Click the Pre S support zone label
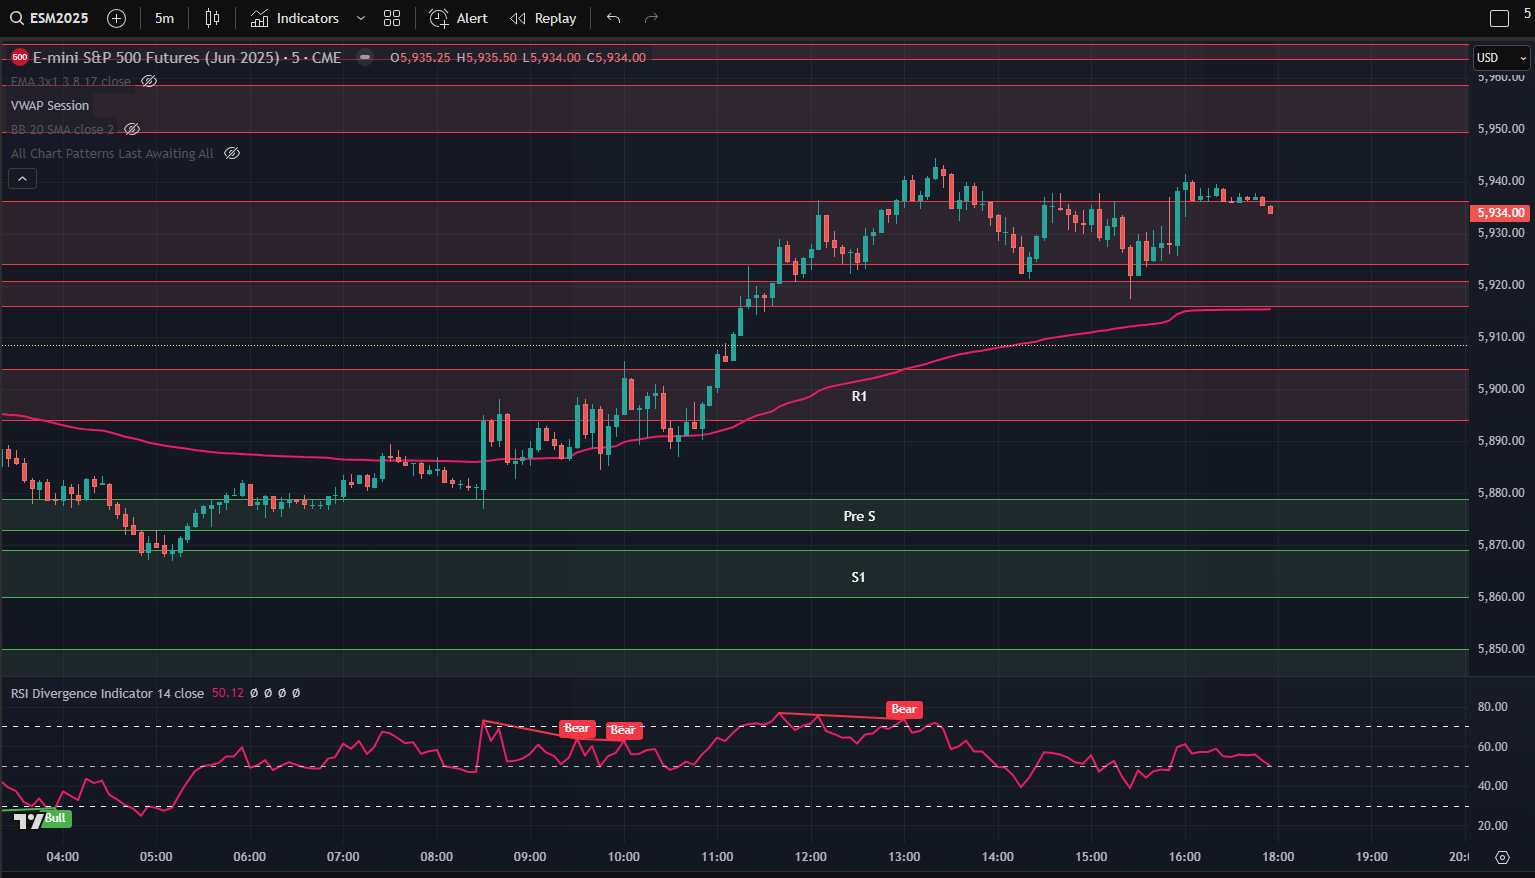This screenshot has width=1535, height=878. [x=859, y=516]
